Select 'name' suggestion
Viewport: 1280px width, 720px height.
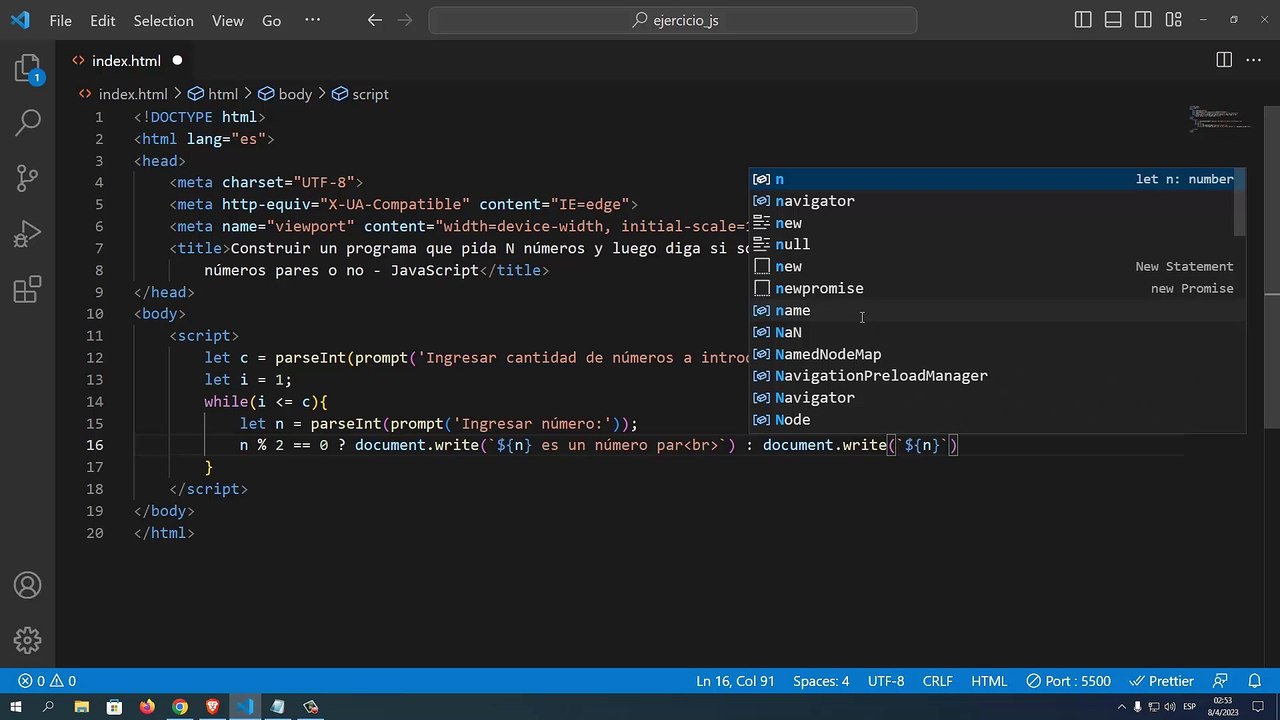pos(994,311)
